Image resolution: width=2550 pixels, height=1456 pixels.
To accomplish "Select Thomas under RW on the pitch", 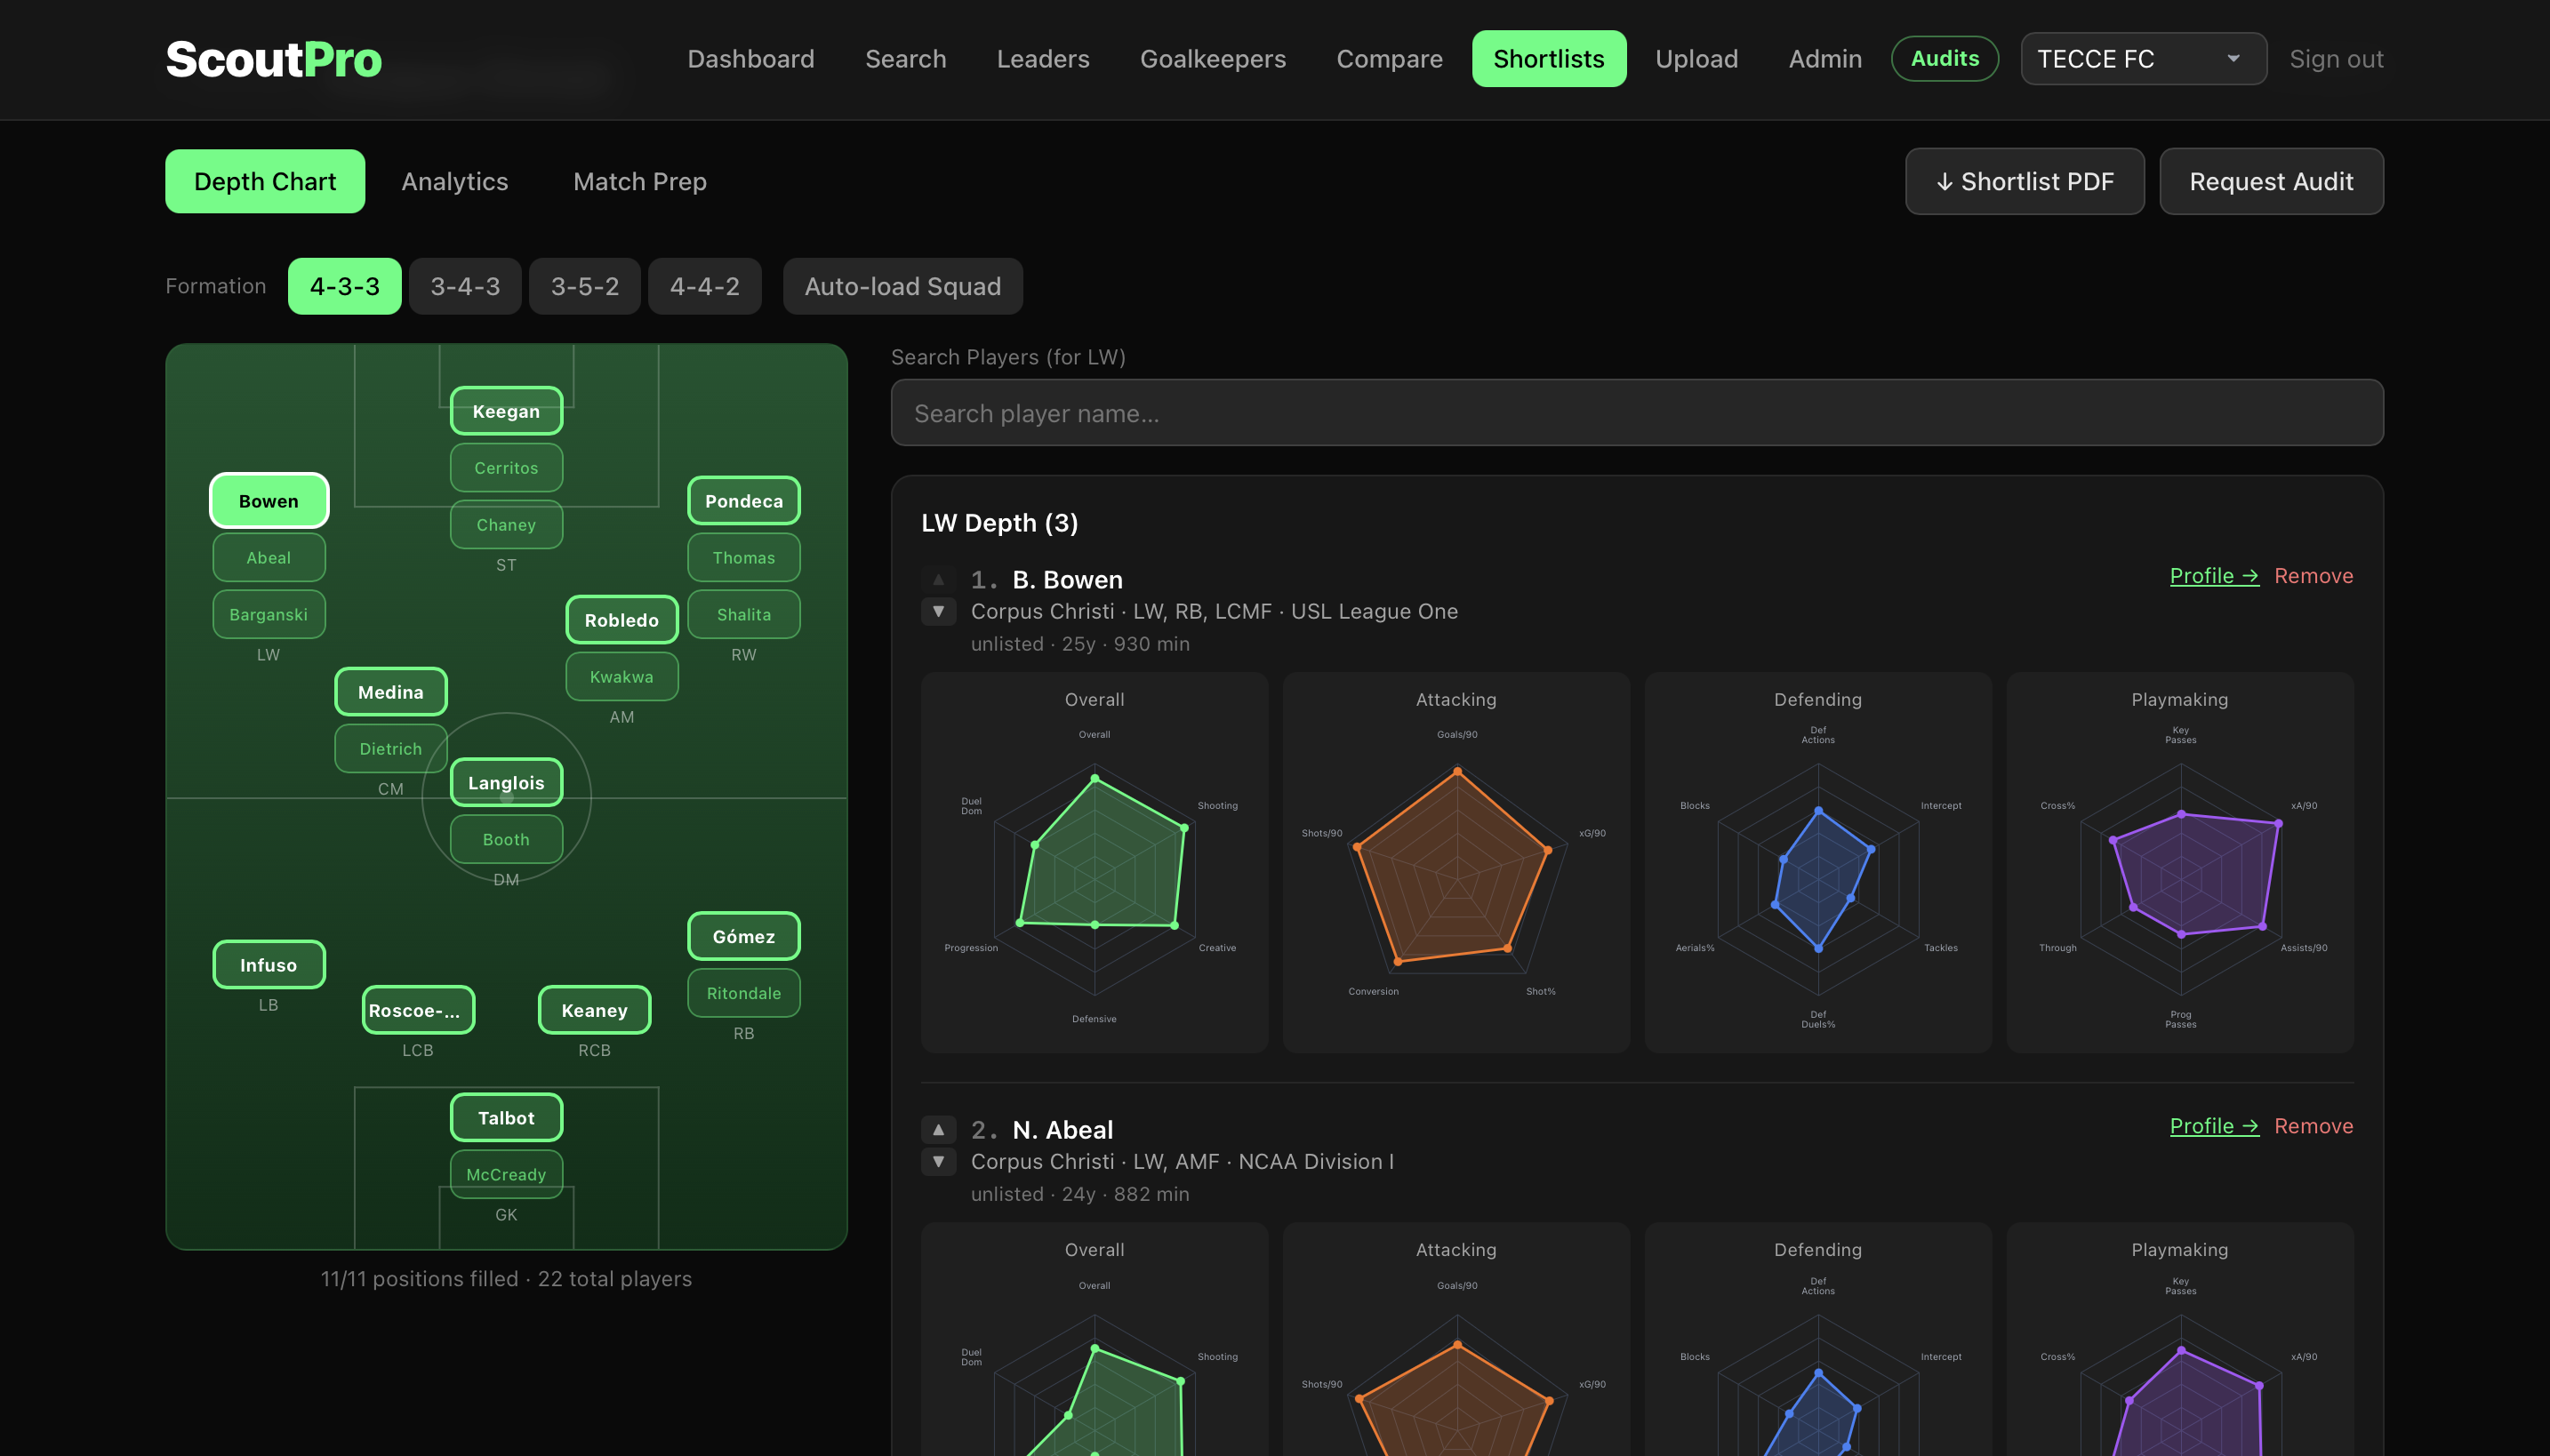I will point(744,557).
